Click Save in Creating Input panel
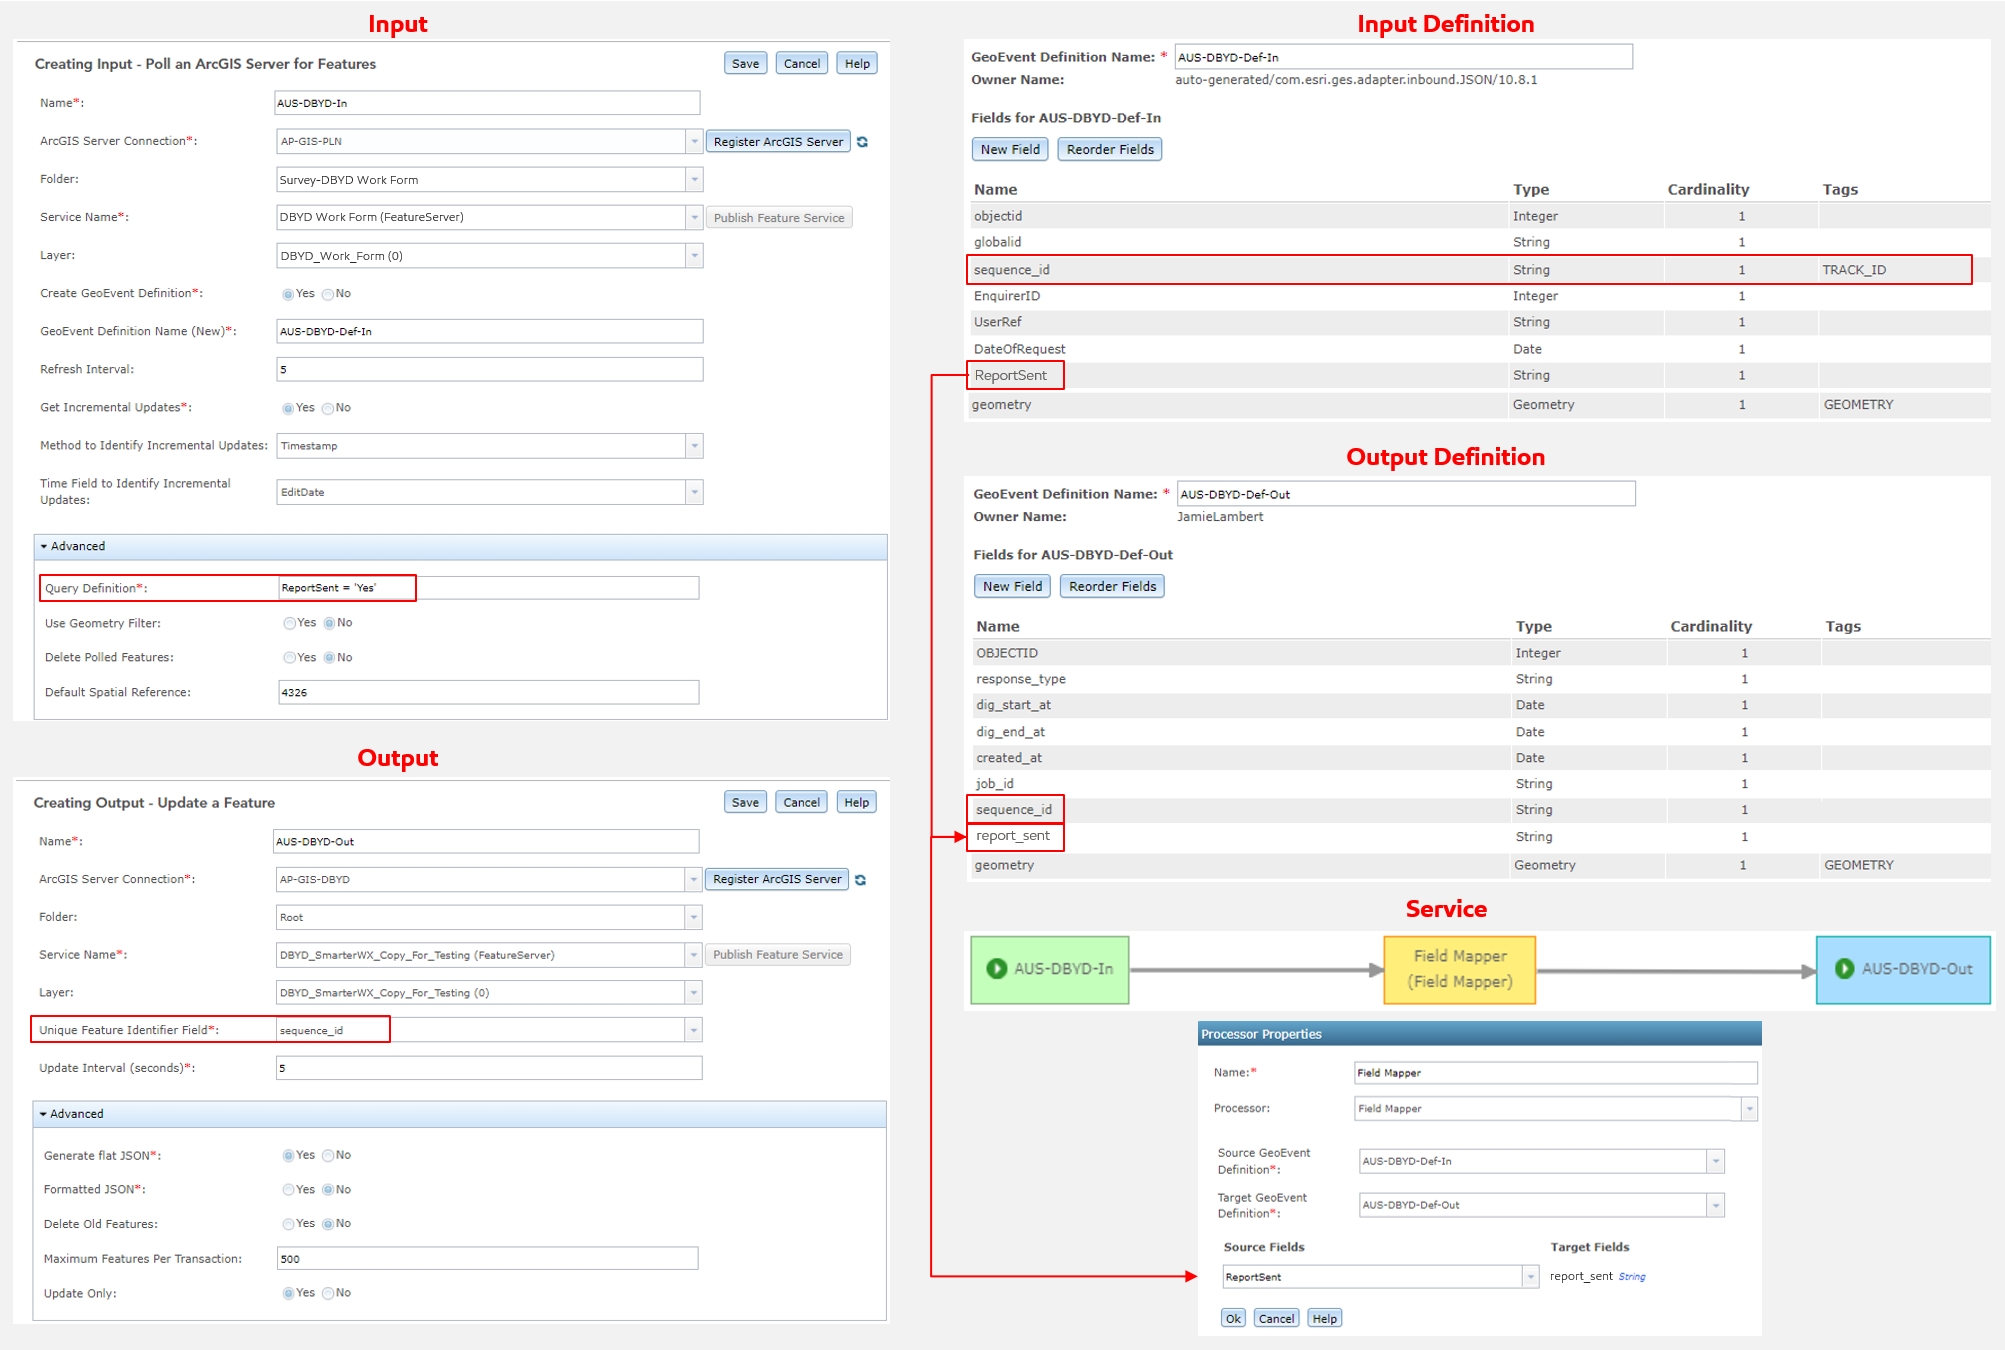The height and width of the screenshot is (1350, 2005). (x=745, y=63)
